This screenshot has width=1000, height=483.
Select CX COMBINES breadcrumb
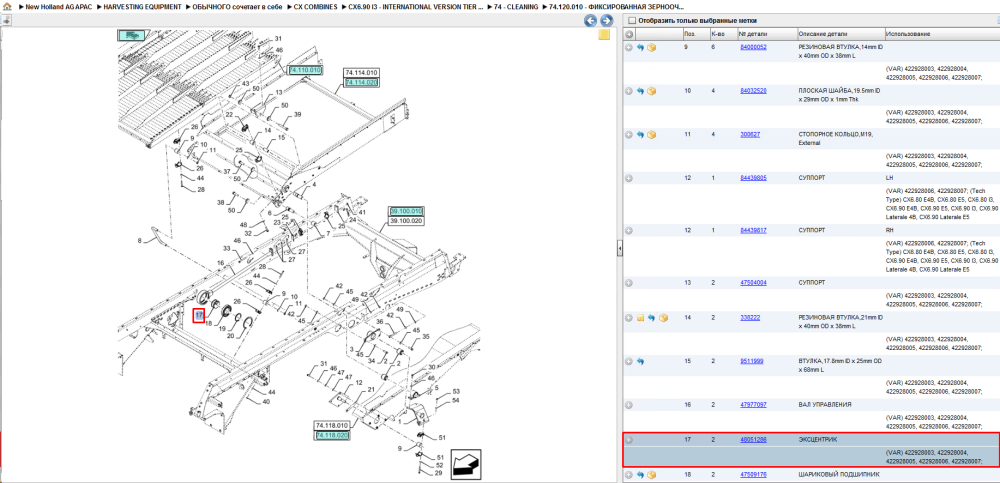[315, 6]
